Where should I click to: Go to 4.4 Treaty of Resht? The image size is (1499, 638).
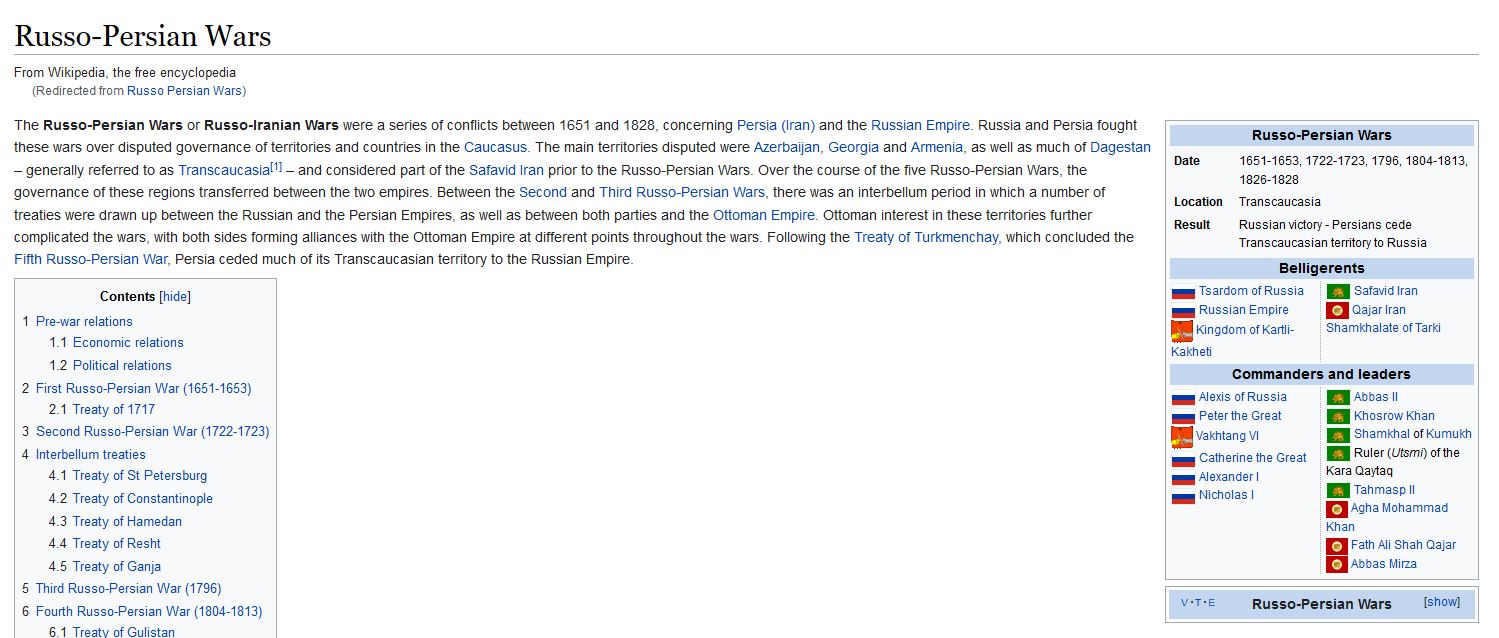tap(117, 544)
